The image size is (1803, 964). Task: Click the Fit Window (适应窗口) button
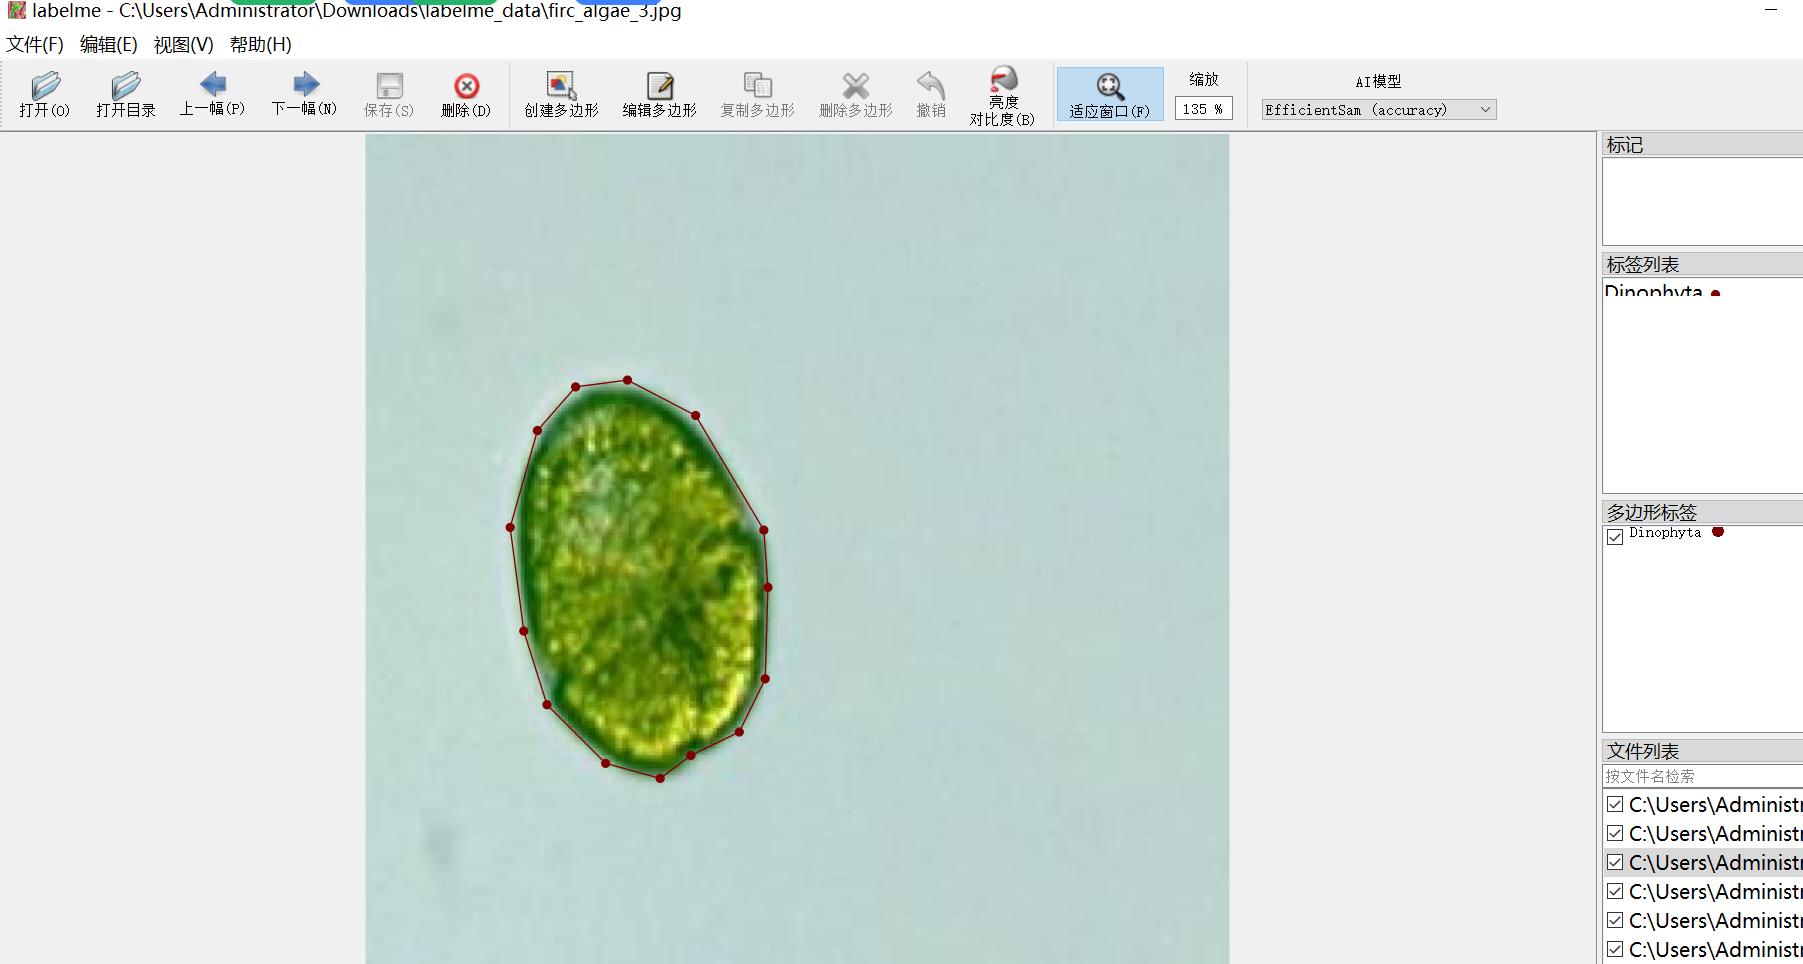click(x=1109, y=94)
